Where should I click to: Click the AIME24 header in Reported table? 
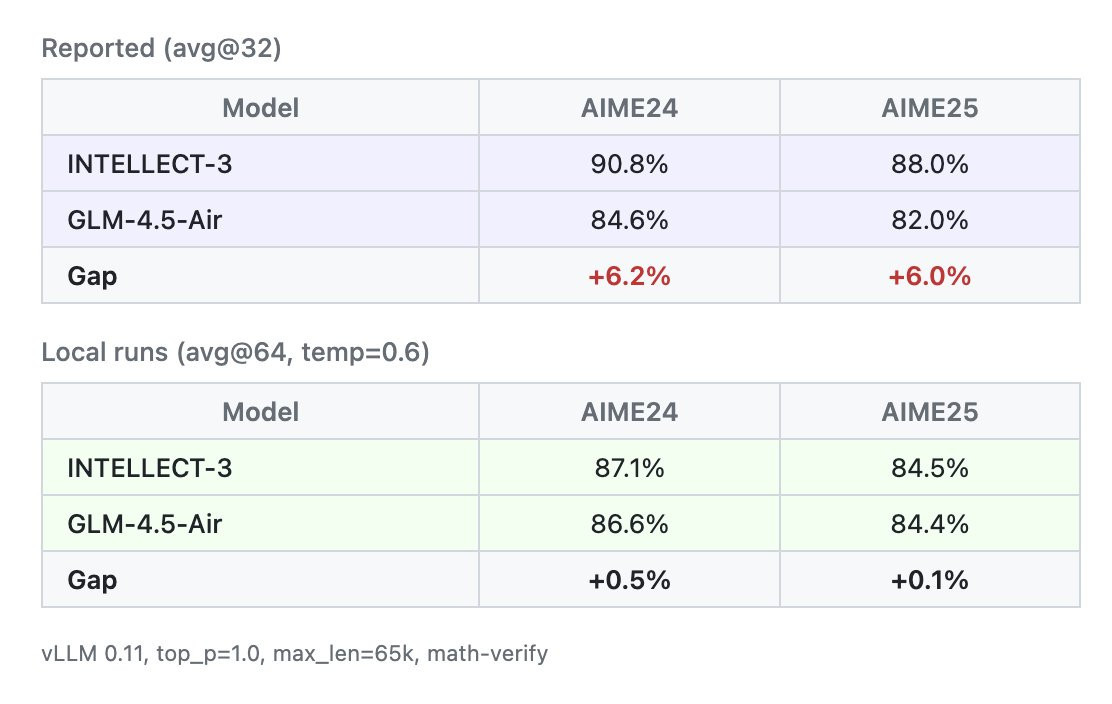click(629, 108)
